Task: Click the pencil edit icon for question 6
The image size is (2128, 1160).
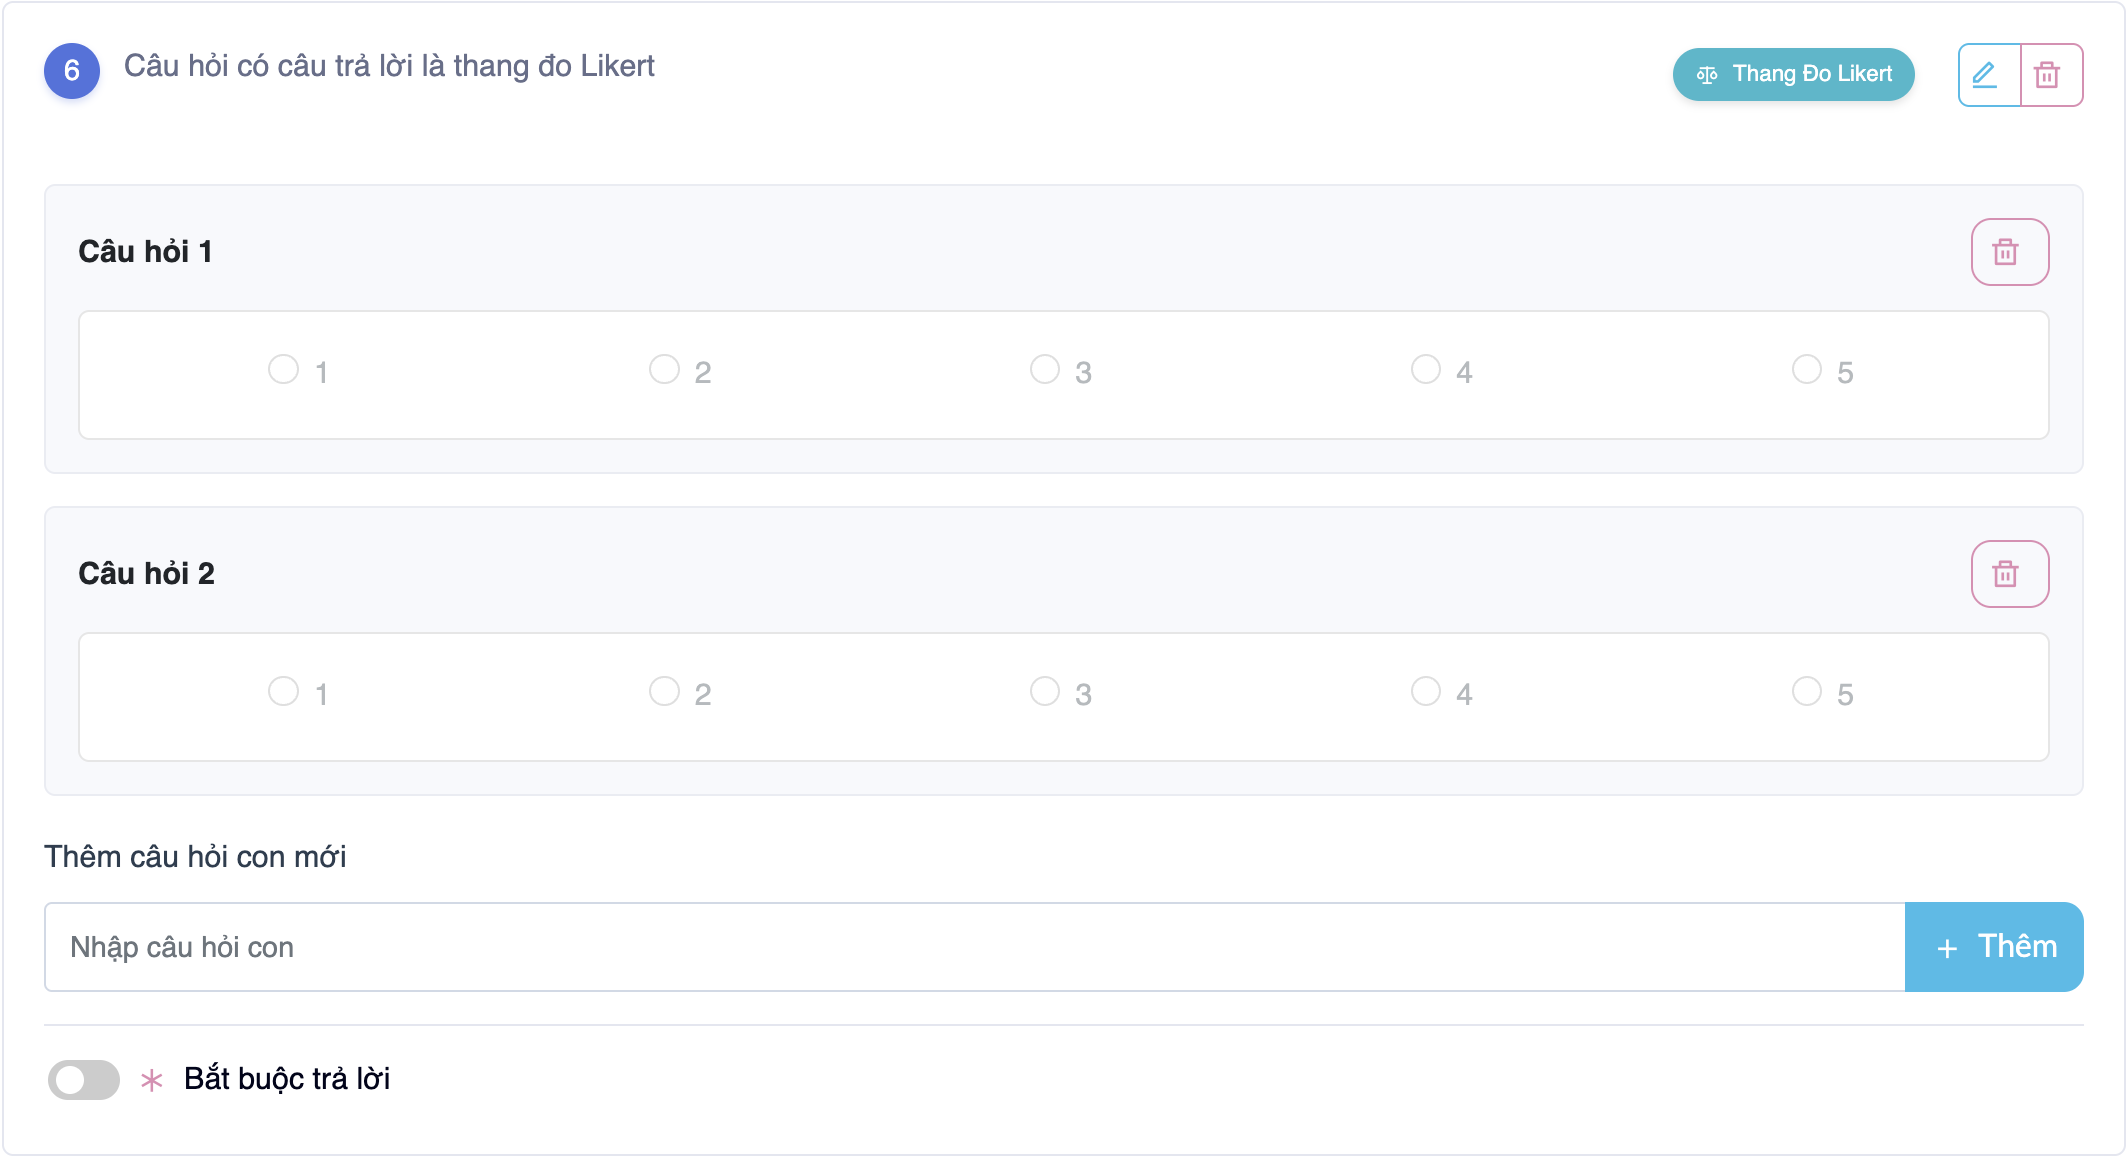Action: pyautogui.click(x=1988, y=75)
